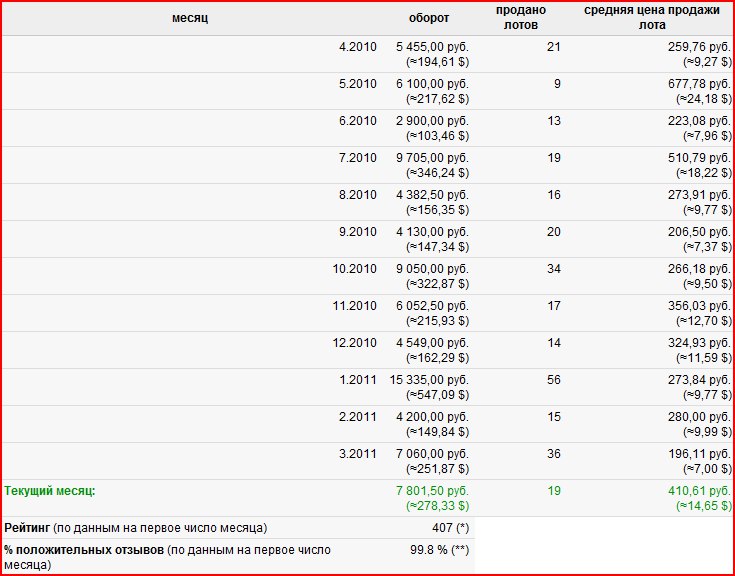
Task: Click turnover value 4 200,00 руб.
Action: (x=432, y=417)
